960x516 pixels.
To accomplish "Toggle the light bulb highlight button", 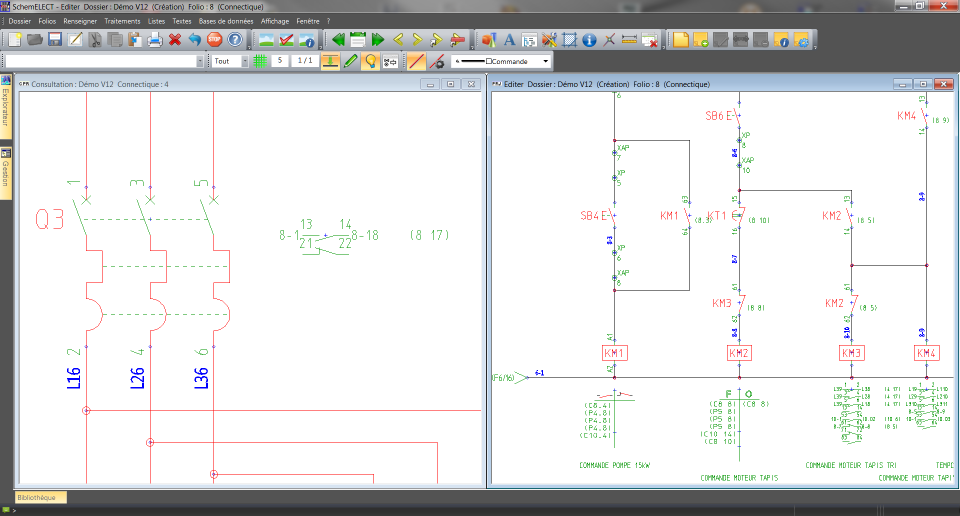I will pyautogui.click(x=370, y=61).
